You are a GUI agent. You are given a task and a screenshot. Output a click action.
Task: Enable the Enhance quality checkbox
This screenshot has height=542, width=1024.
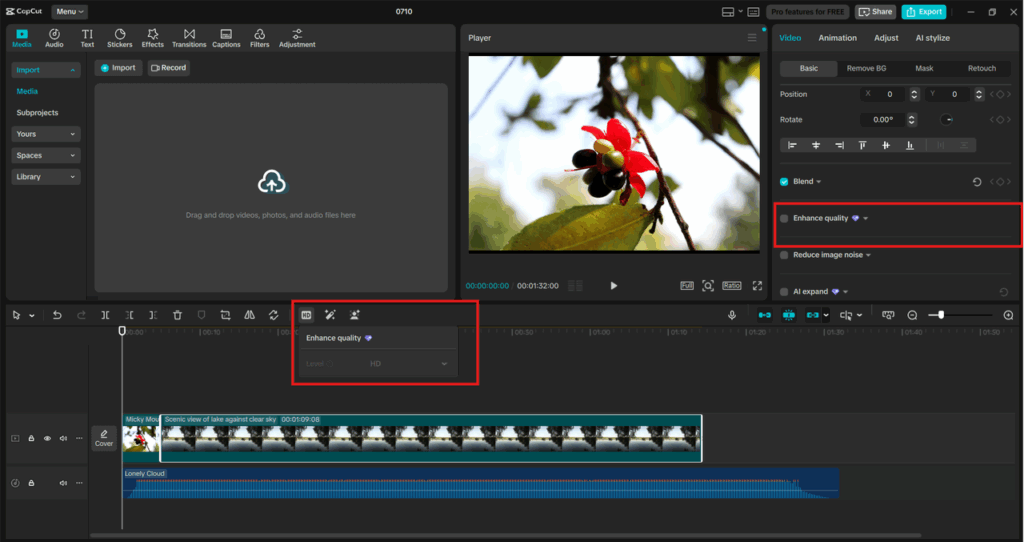(x=784, y=218)
